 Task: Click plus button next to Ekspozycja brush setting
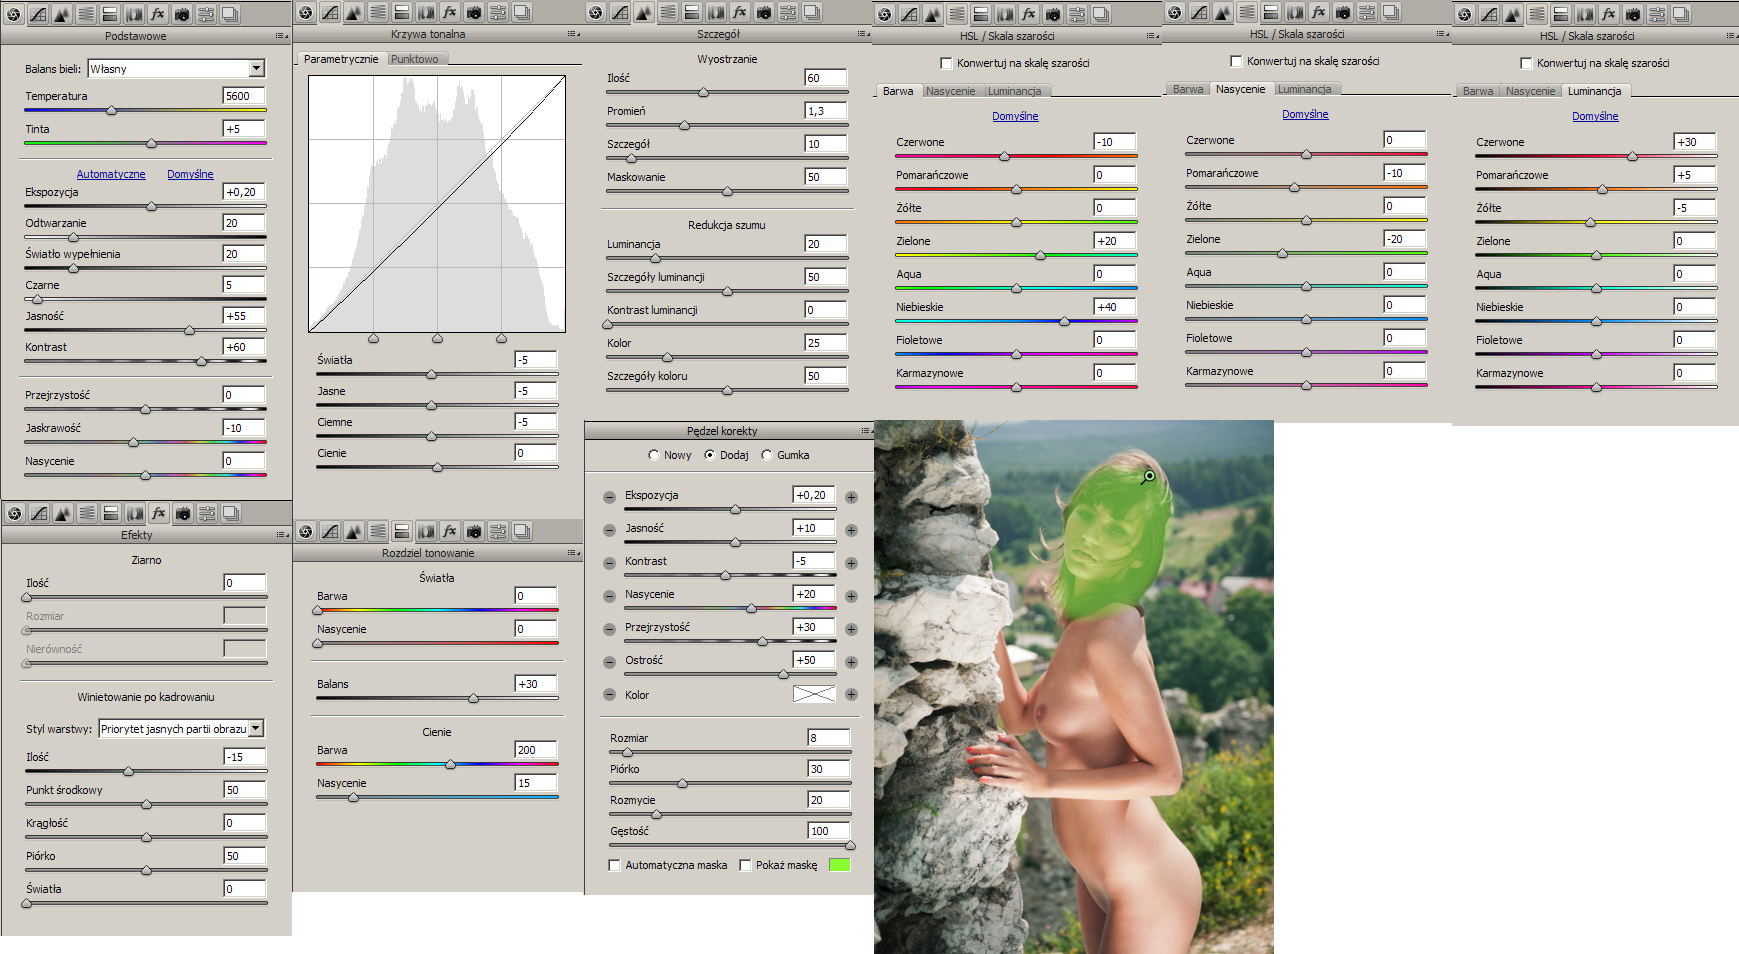(851, 497)
